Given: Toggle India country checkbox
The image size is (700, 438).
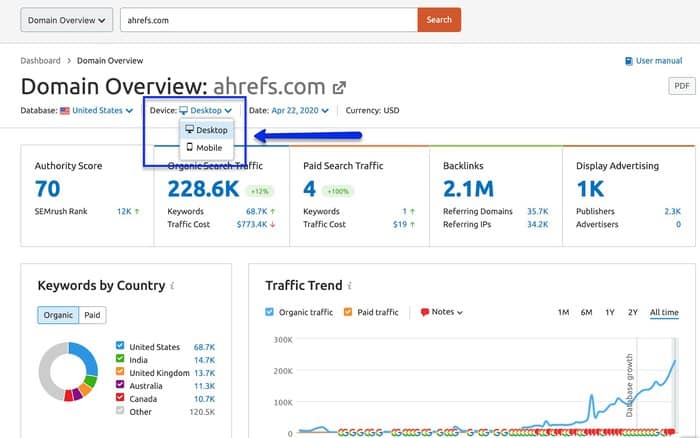Looking at the screenshot, I should [120, 358].
